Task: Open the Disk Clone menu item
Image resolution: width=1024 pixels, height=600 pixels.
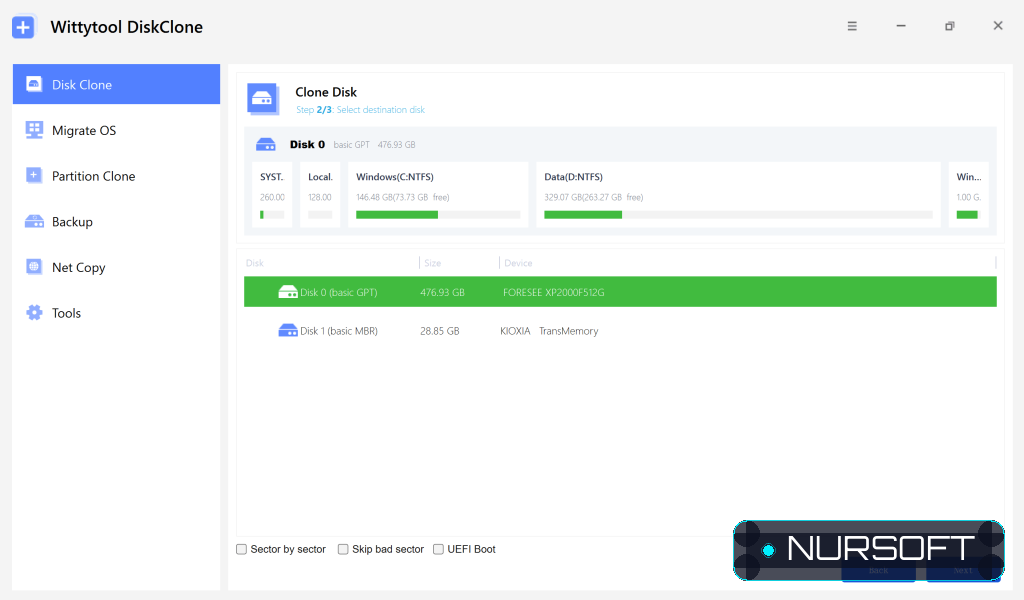Action: [x=116, y=84]
